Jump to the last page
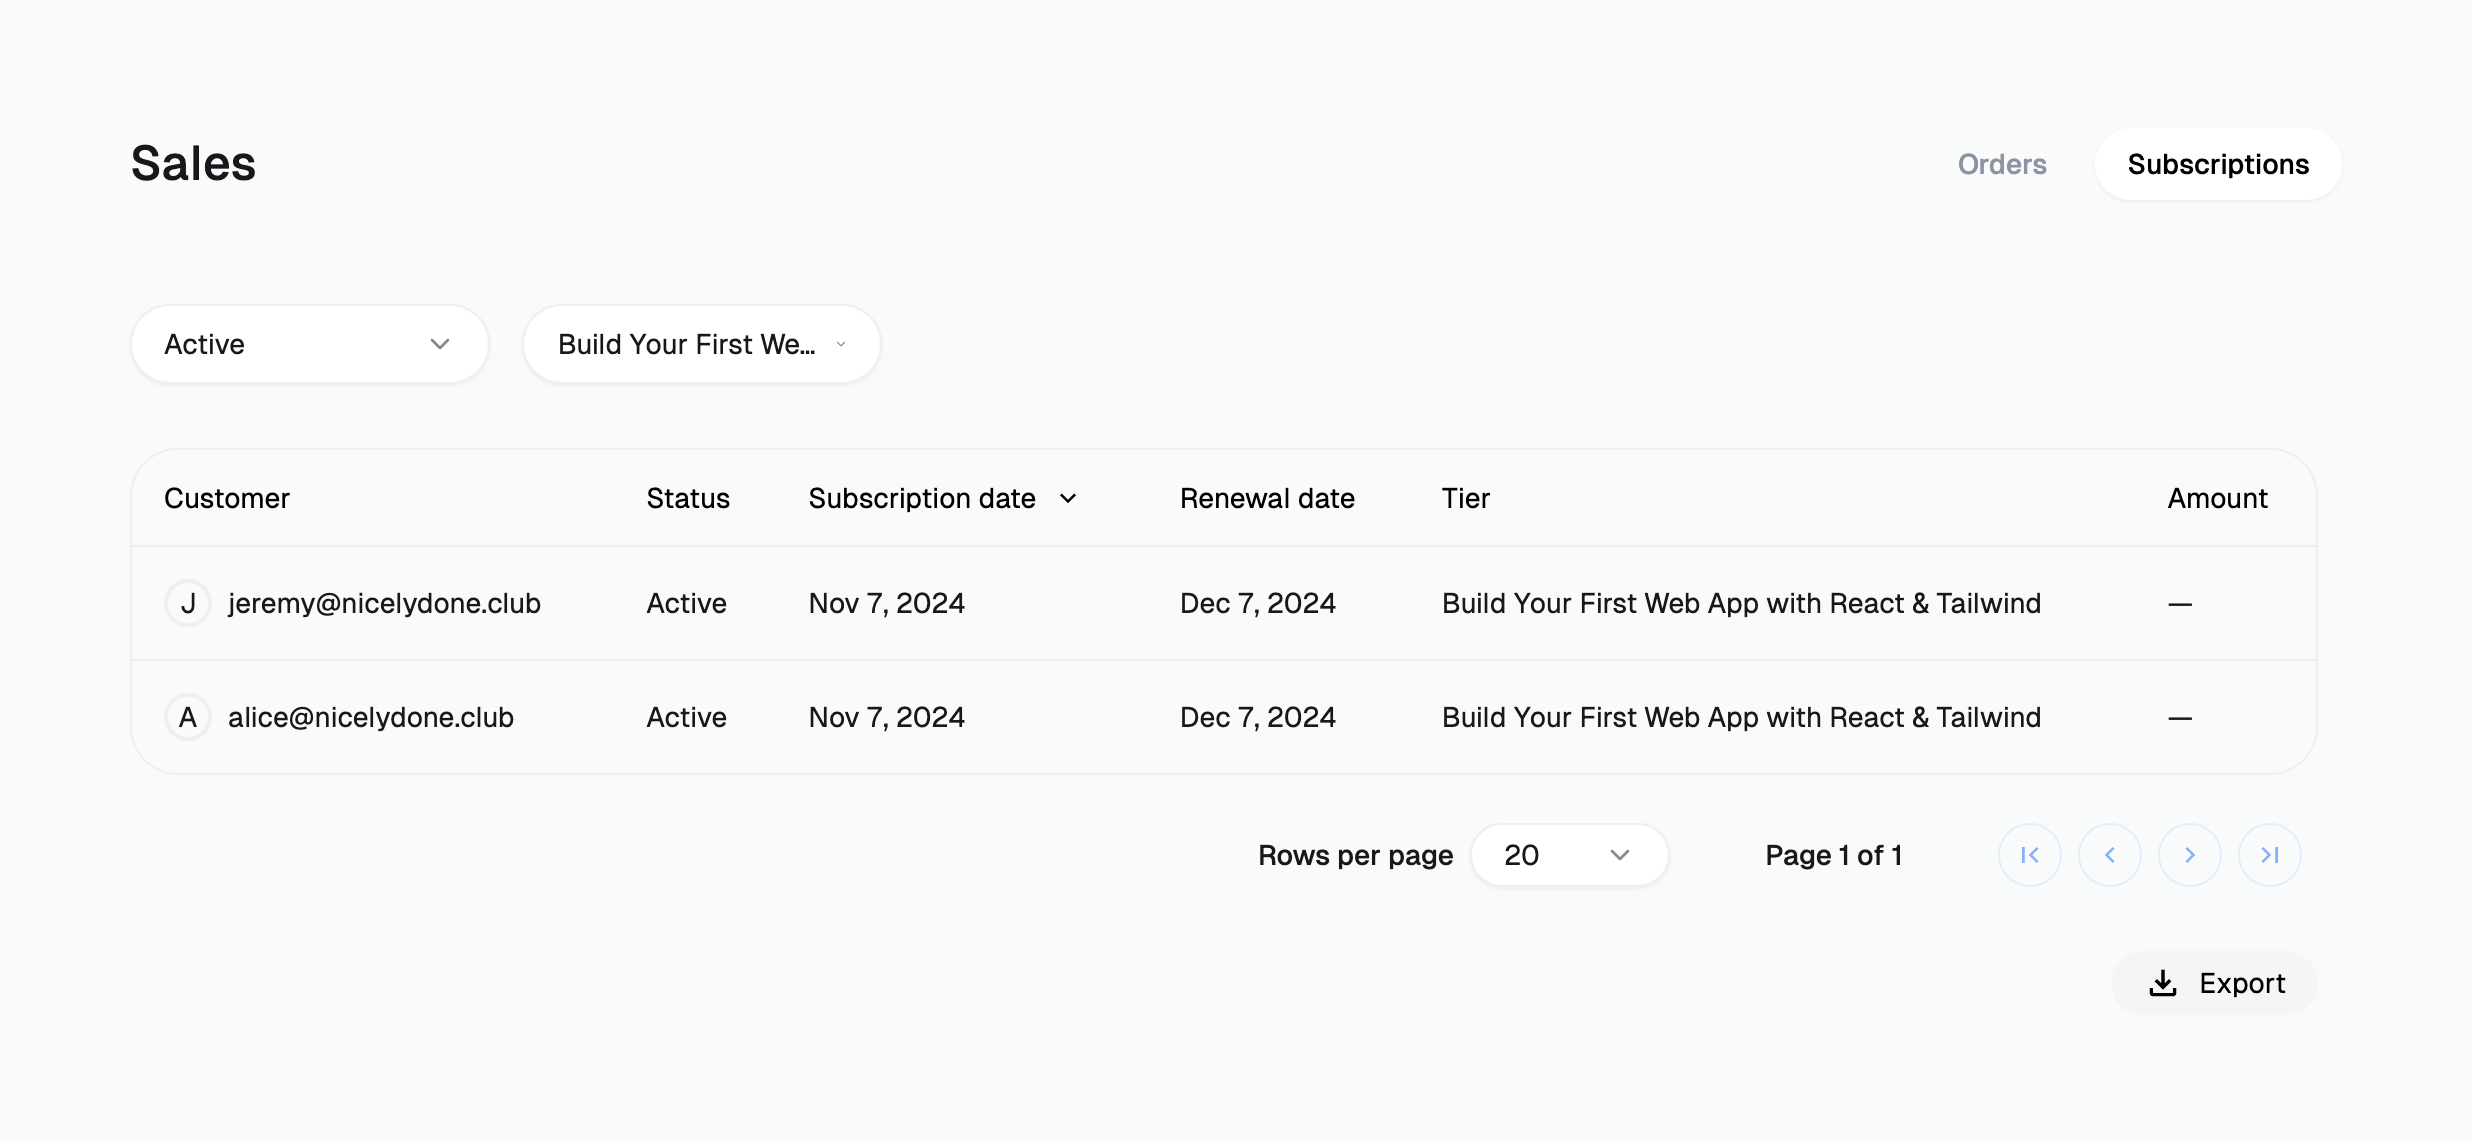2472x1143 pixels. tap(2269, 855)
